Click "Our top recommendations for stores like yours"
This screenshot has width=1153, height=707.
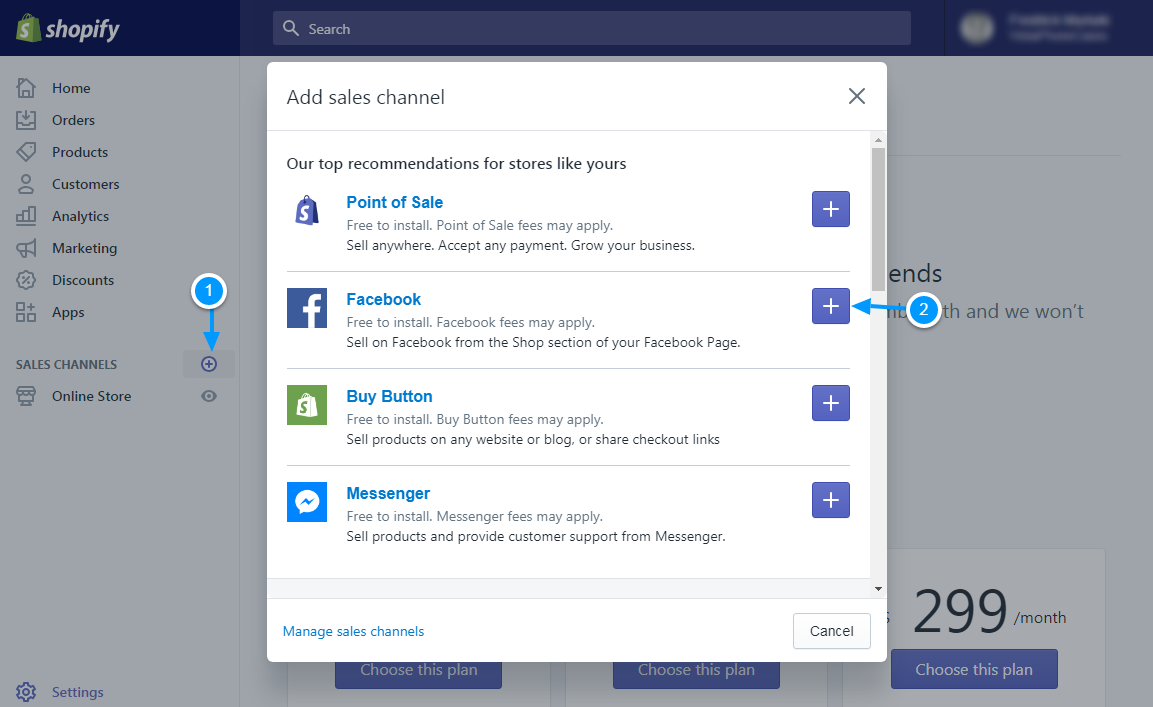[456, 163]
